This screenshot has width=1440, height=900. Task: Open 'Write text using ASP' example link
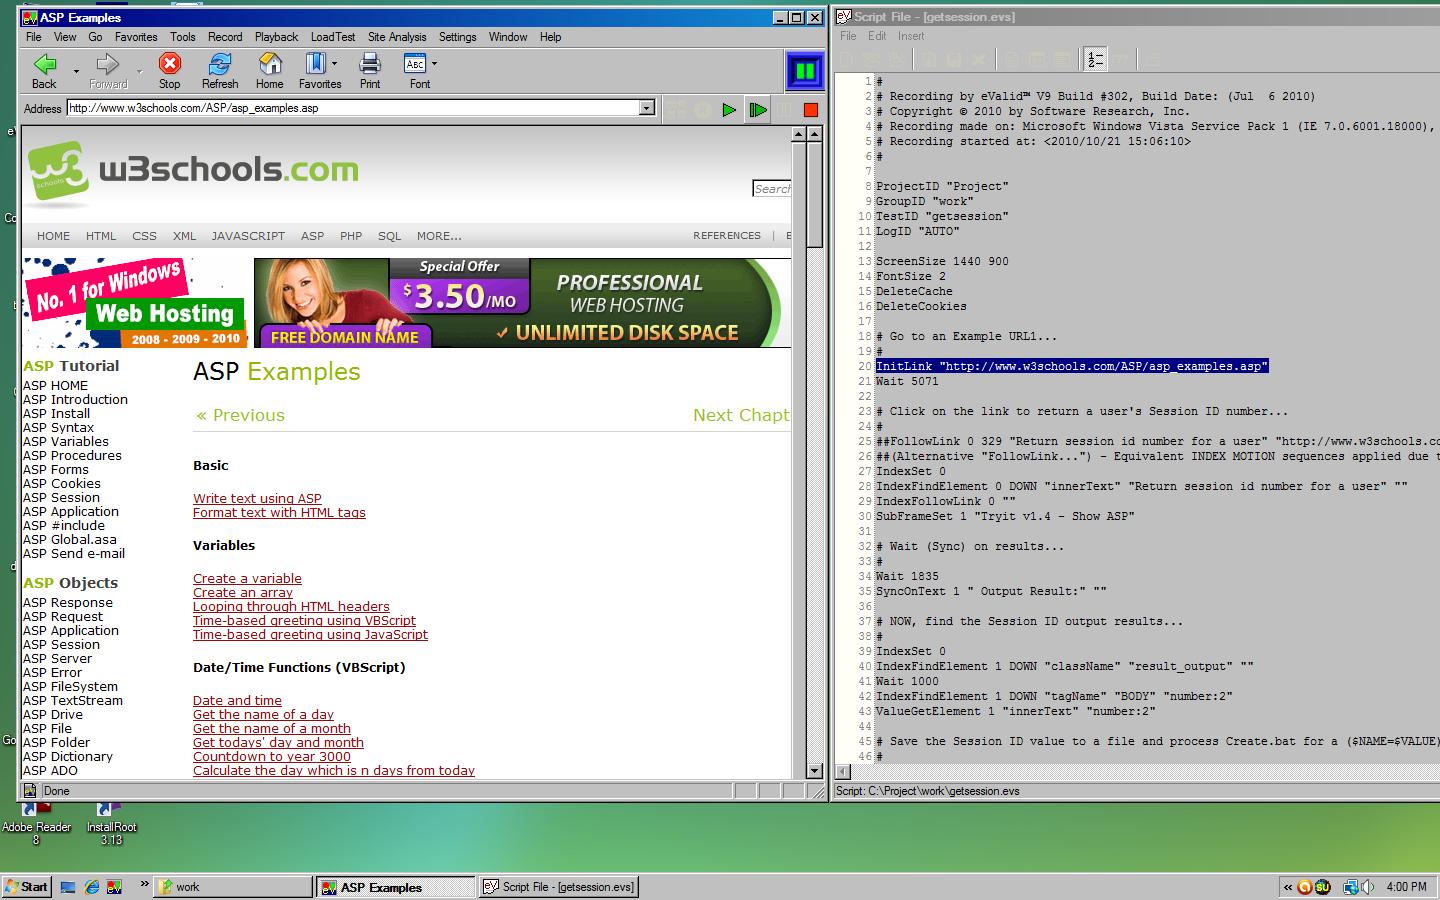tap(257, 499)
